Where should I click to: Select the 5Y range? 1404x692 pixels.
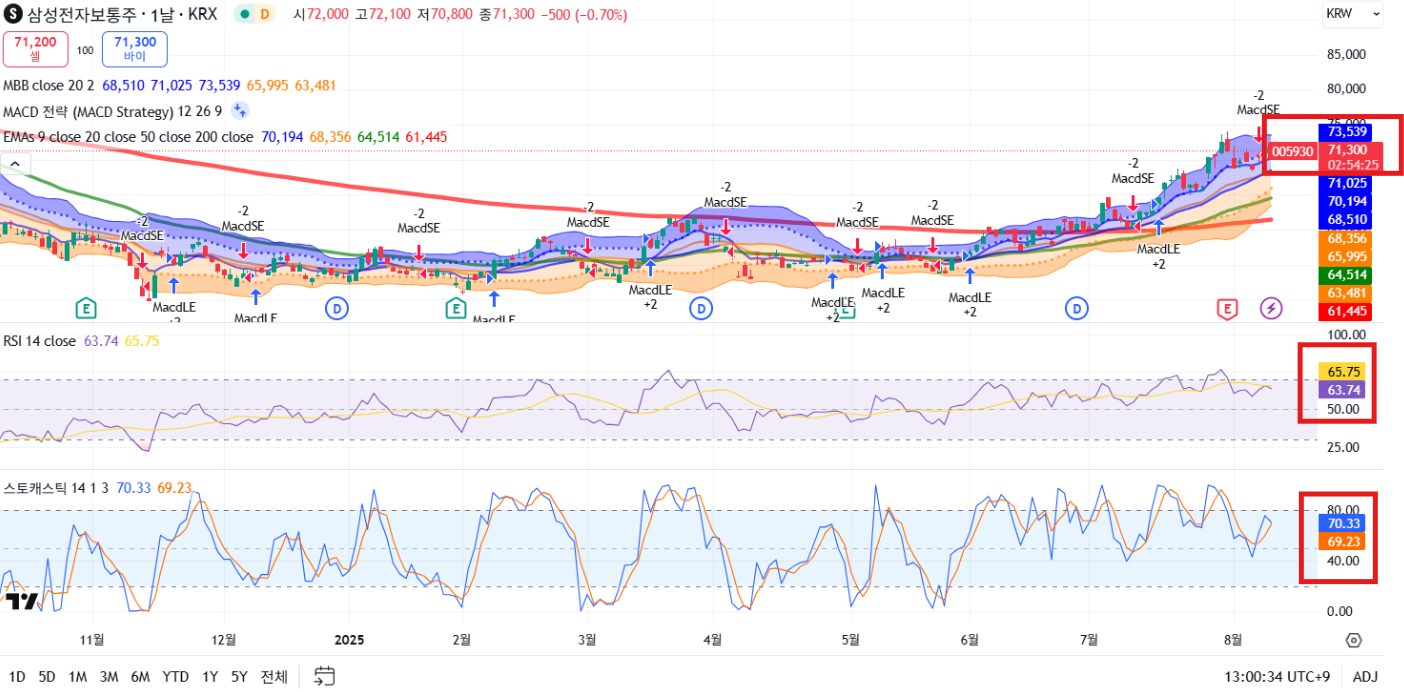239,677
